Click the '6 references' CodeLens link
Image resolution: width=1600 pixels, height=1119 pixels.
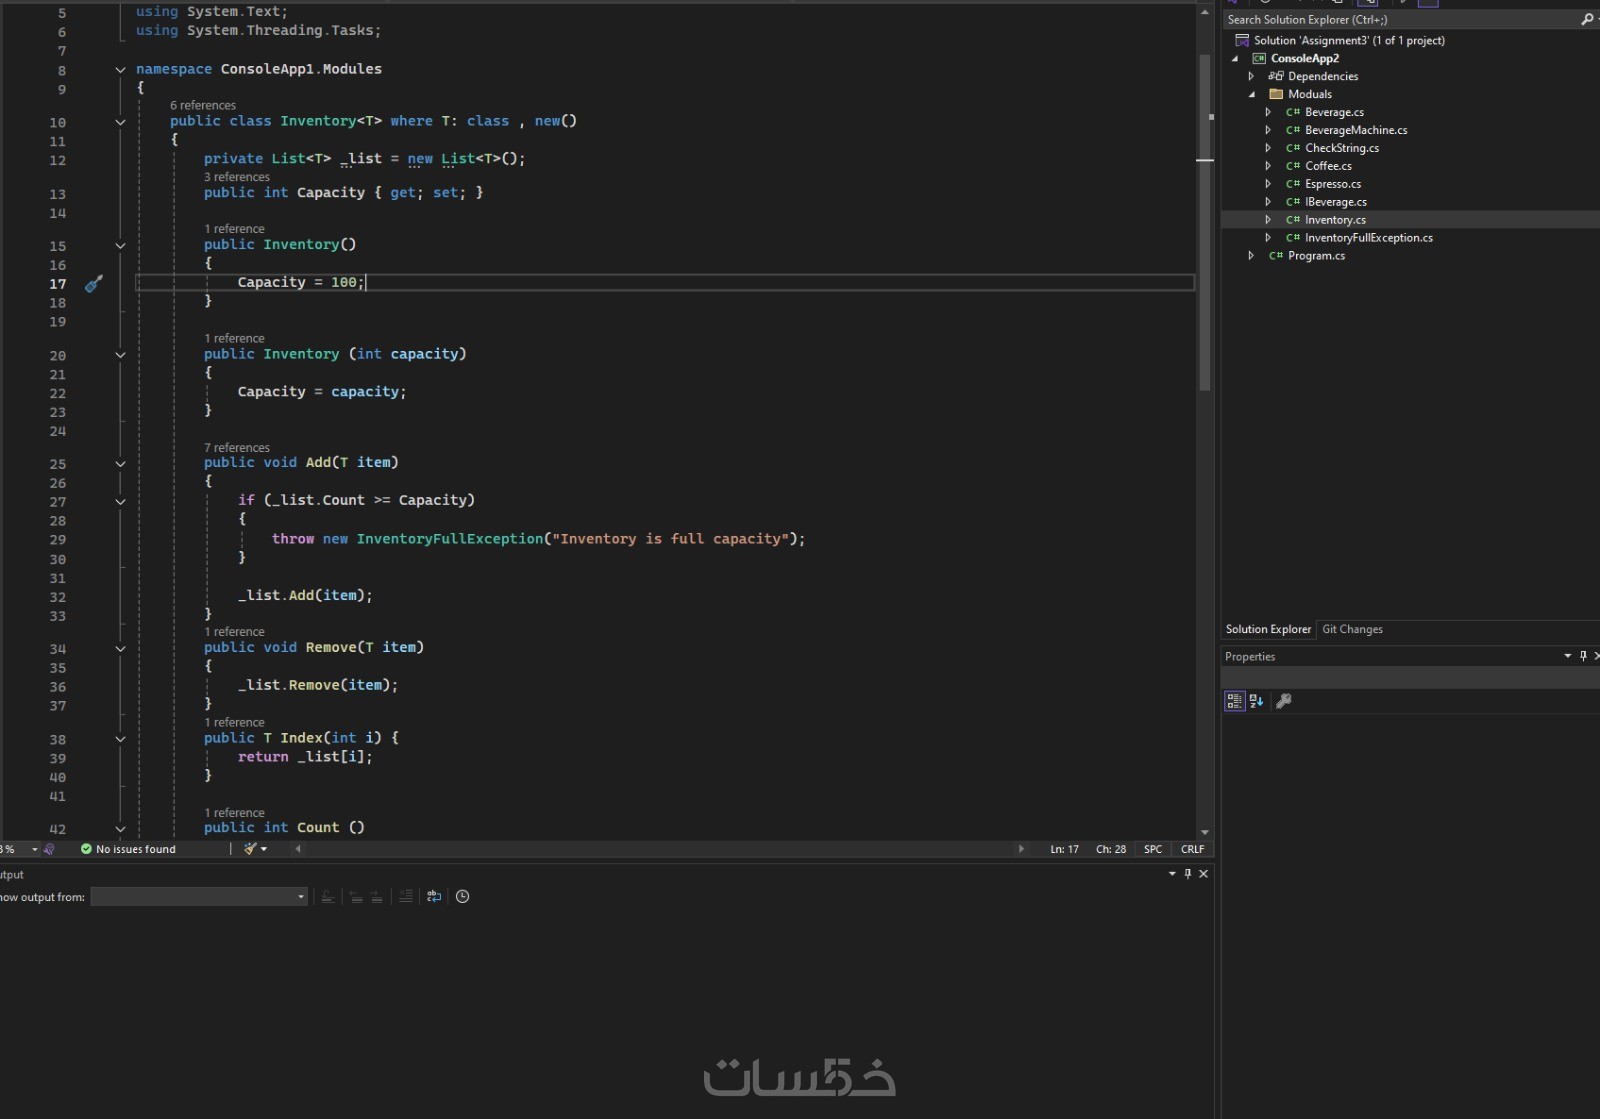coord(203,105)
